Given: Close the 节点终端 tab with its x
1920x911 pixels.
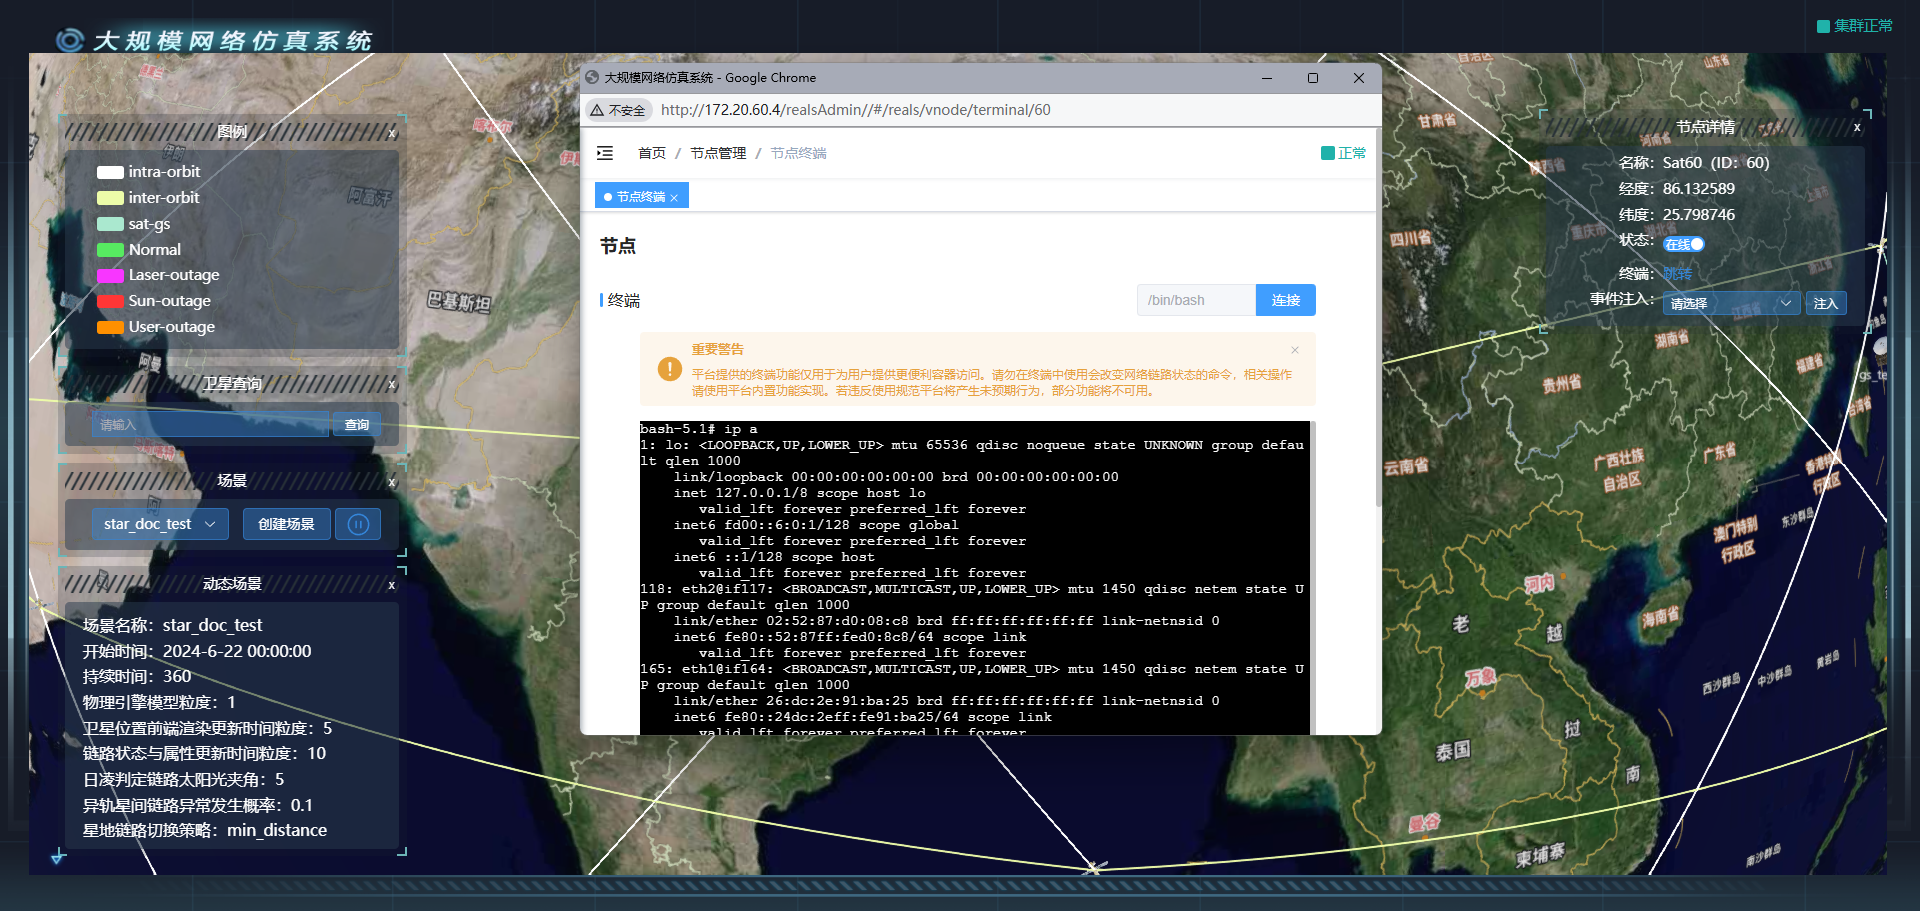Looking at the screenshot, I should (674, 198).
